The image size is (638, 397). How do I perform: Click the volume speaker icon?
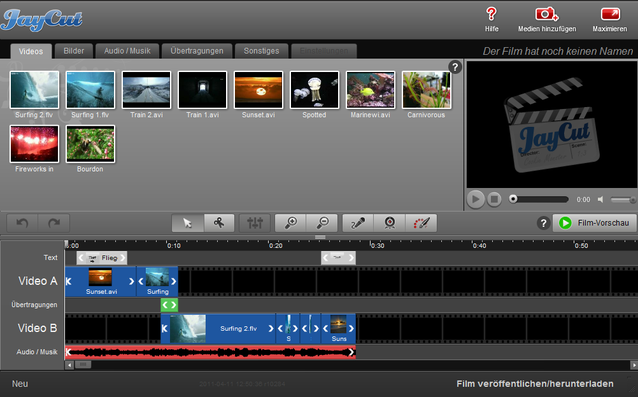[x=601, y=199]
